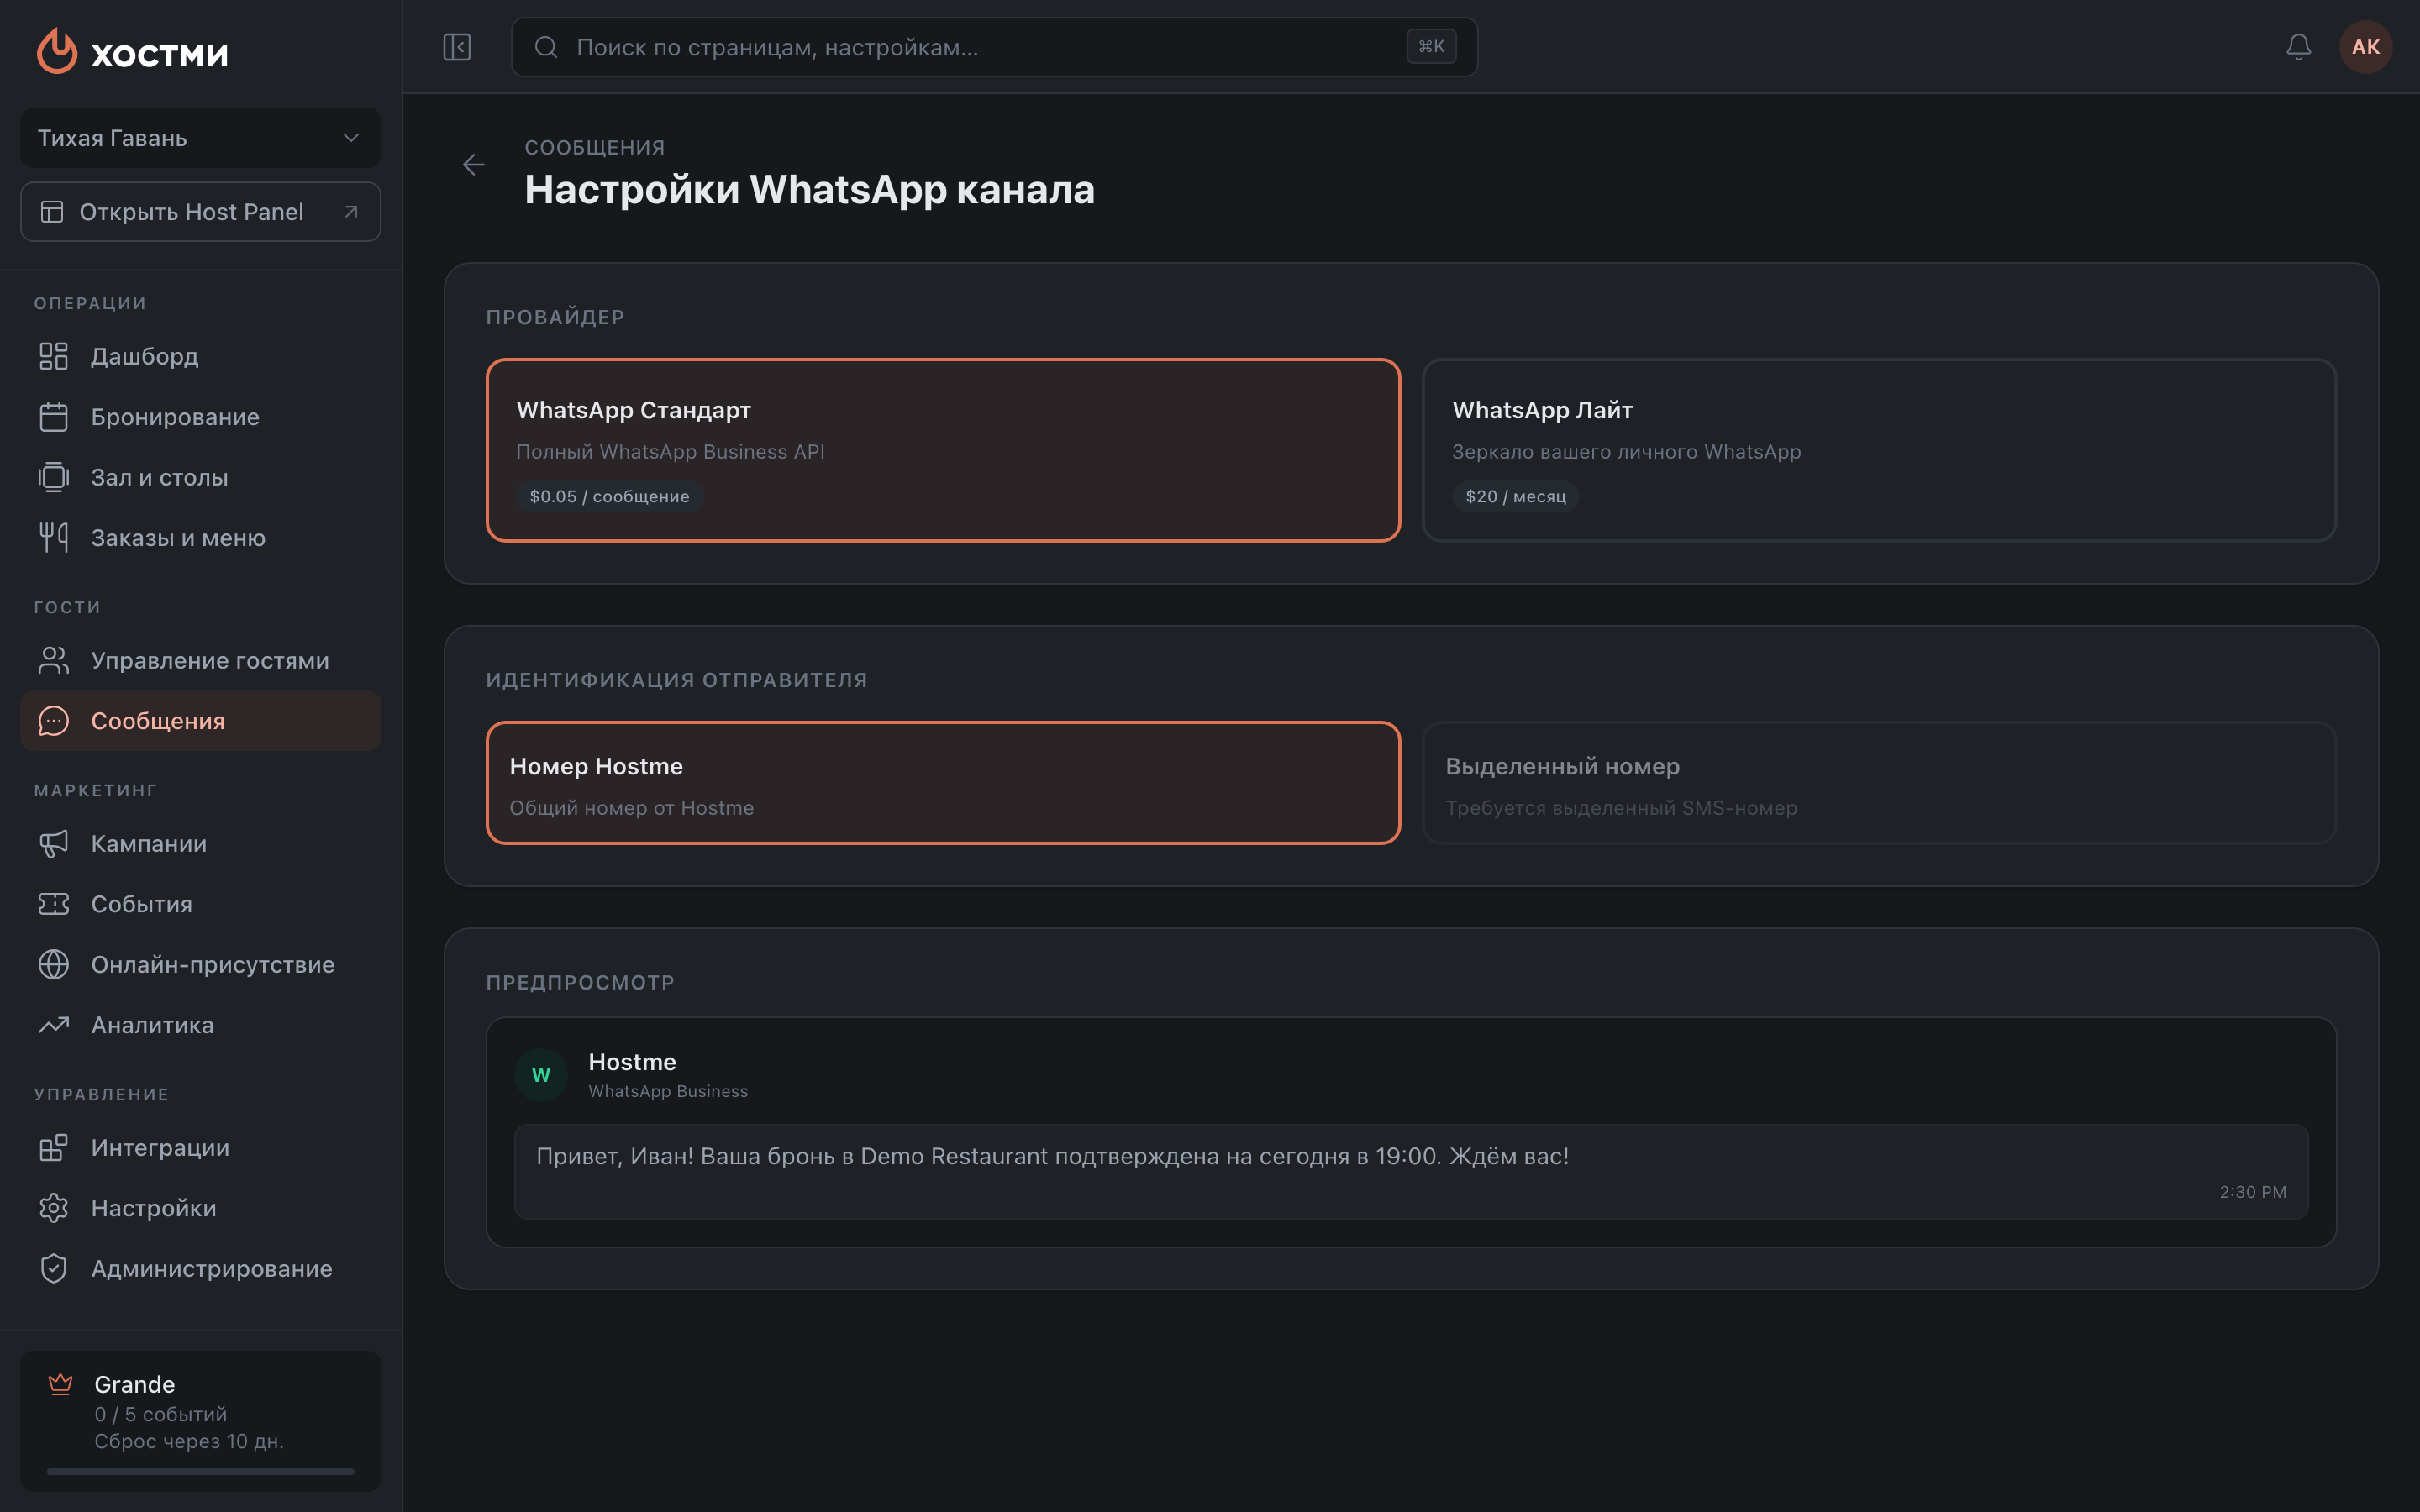Click the preview message bubble

1411,1172
